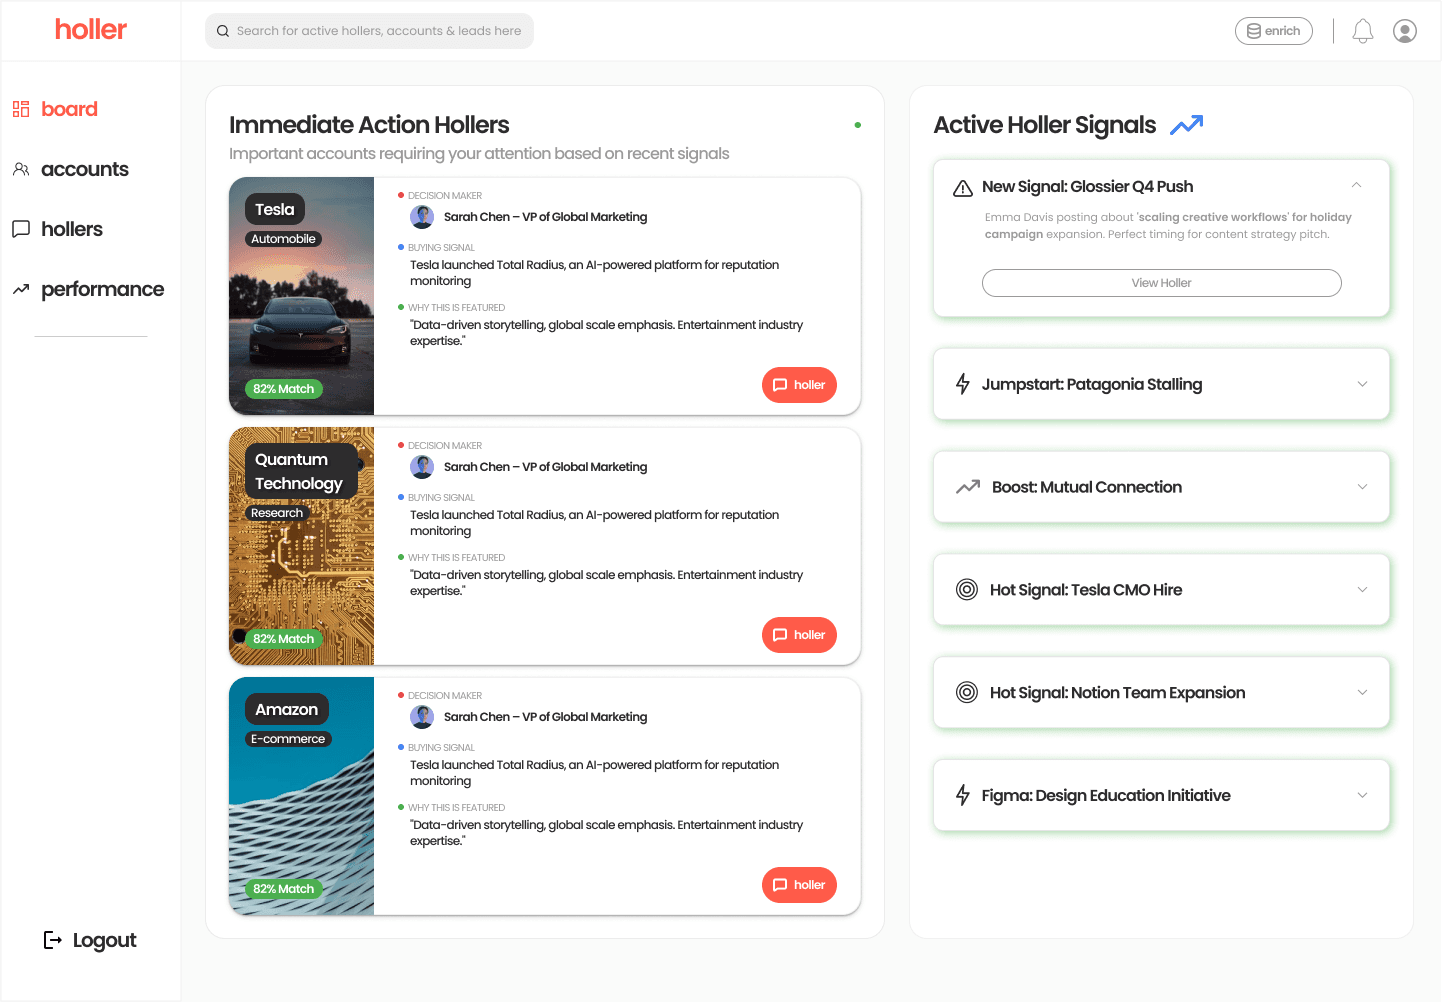Click the holler logo
Viewport: 1442px width, 1002px height.
91,30
